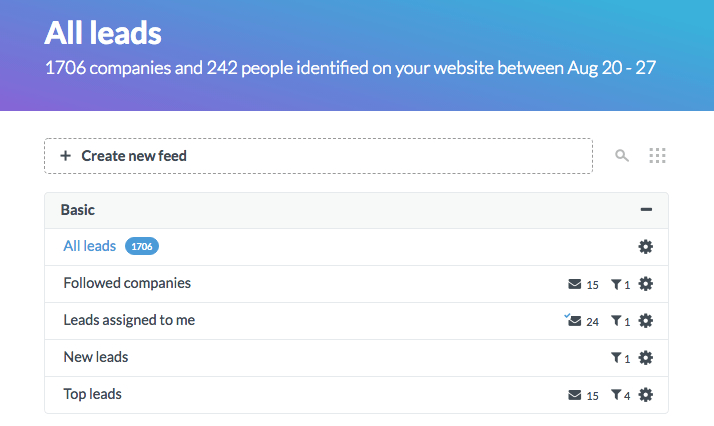Open the All leads feed link
714x426 pixels.
(90, 246)
